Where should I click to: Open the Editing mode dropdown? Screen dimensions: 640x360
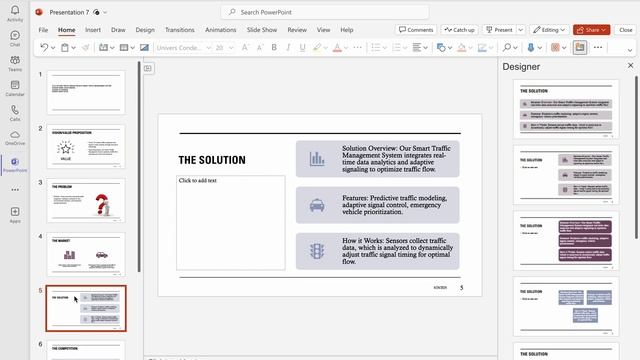point(549,30)
